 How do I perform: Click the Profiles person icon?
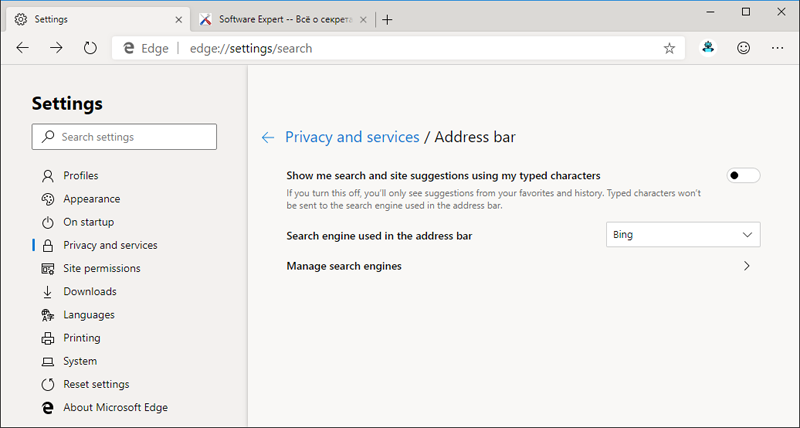click(x=47, y=176)
